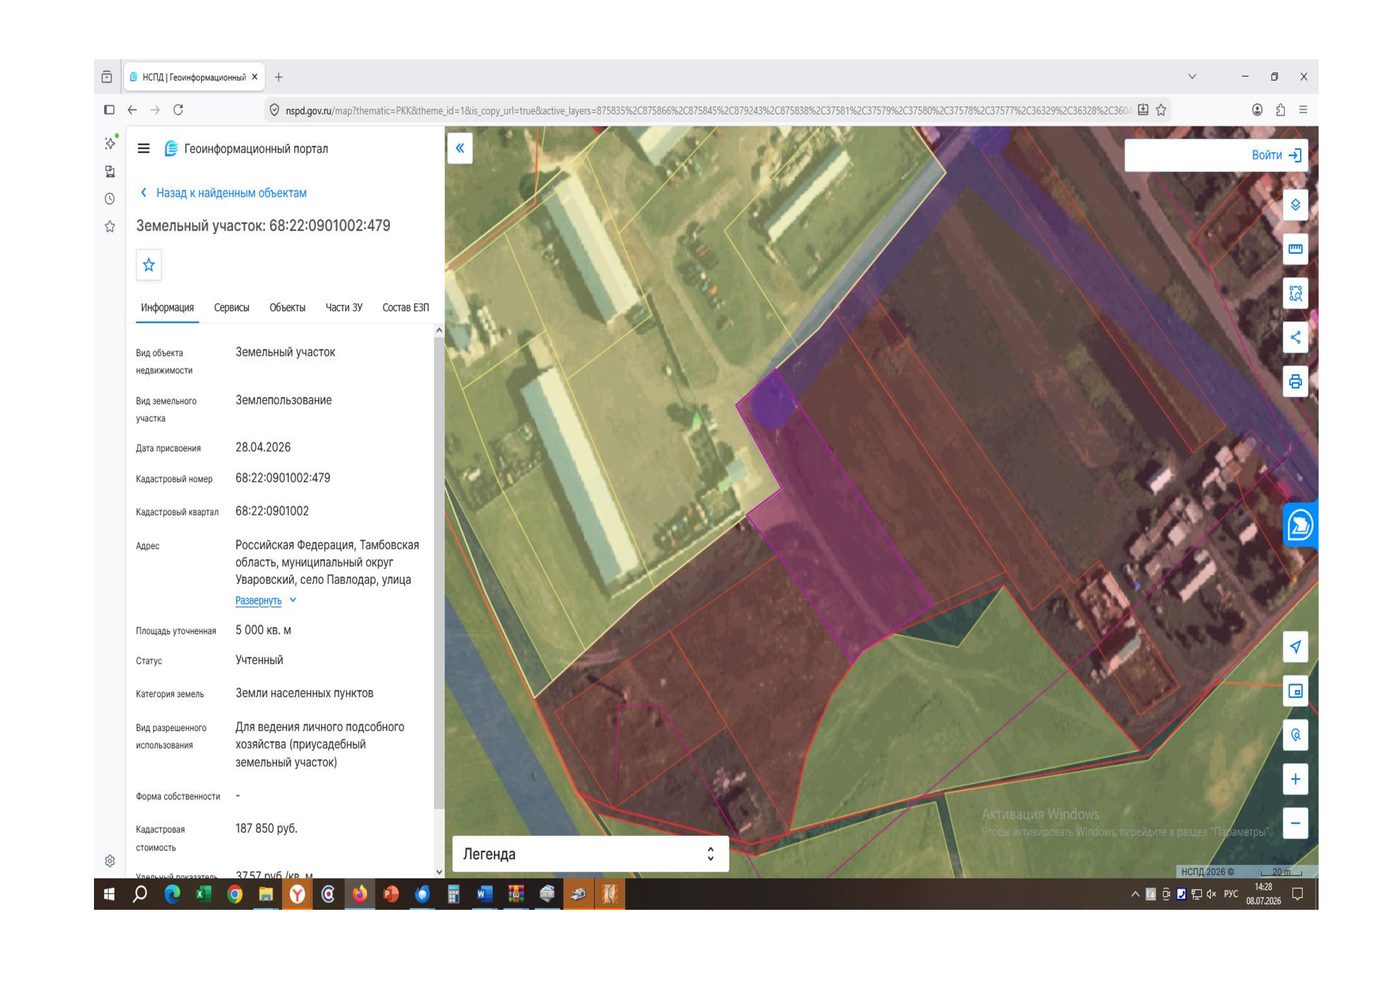The height and width of the screenshot is (990, 1400).
Task: Switch to the Сервисы tab
Action: 231,308
